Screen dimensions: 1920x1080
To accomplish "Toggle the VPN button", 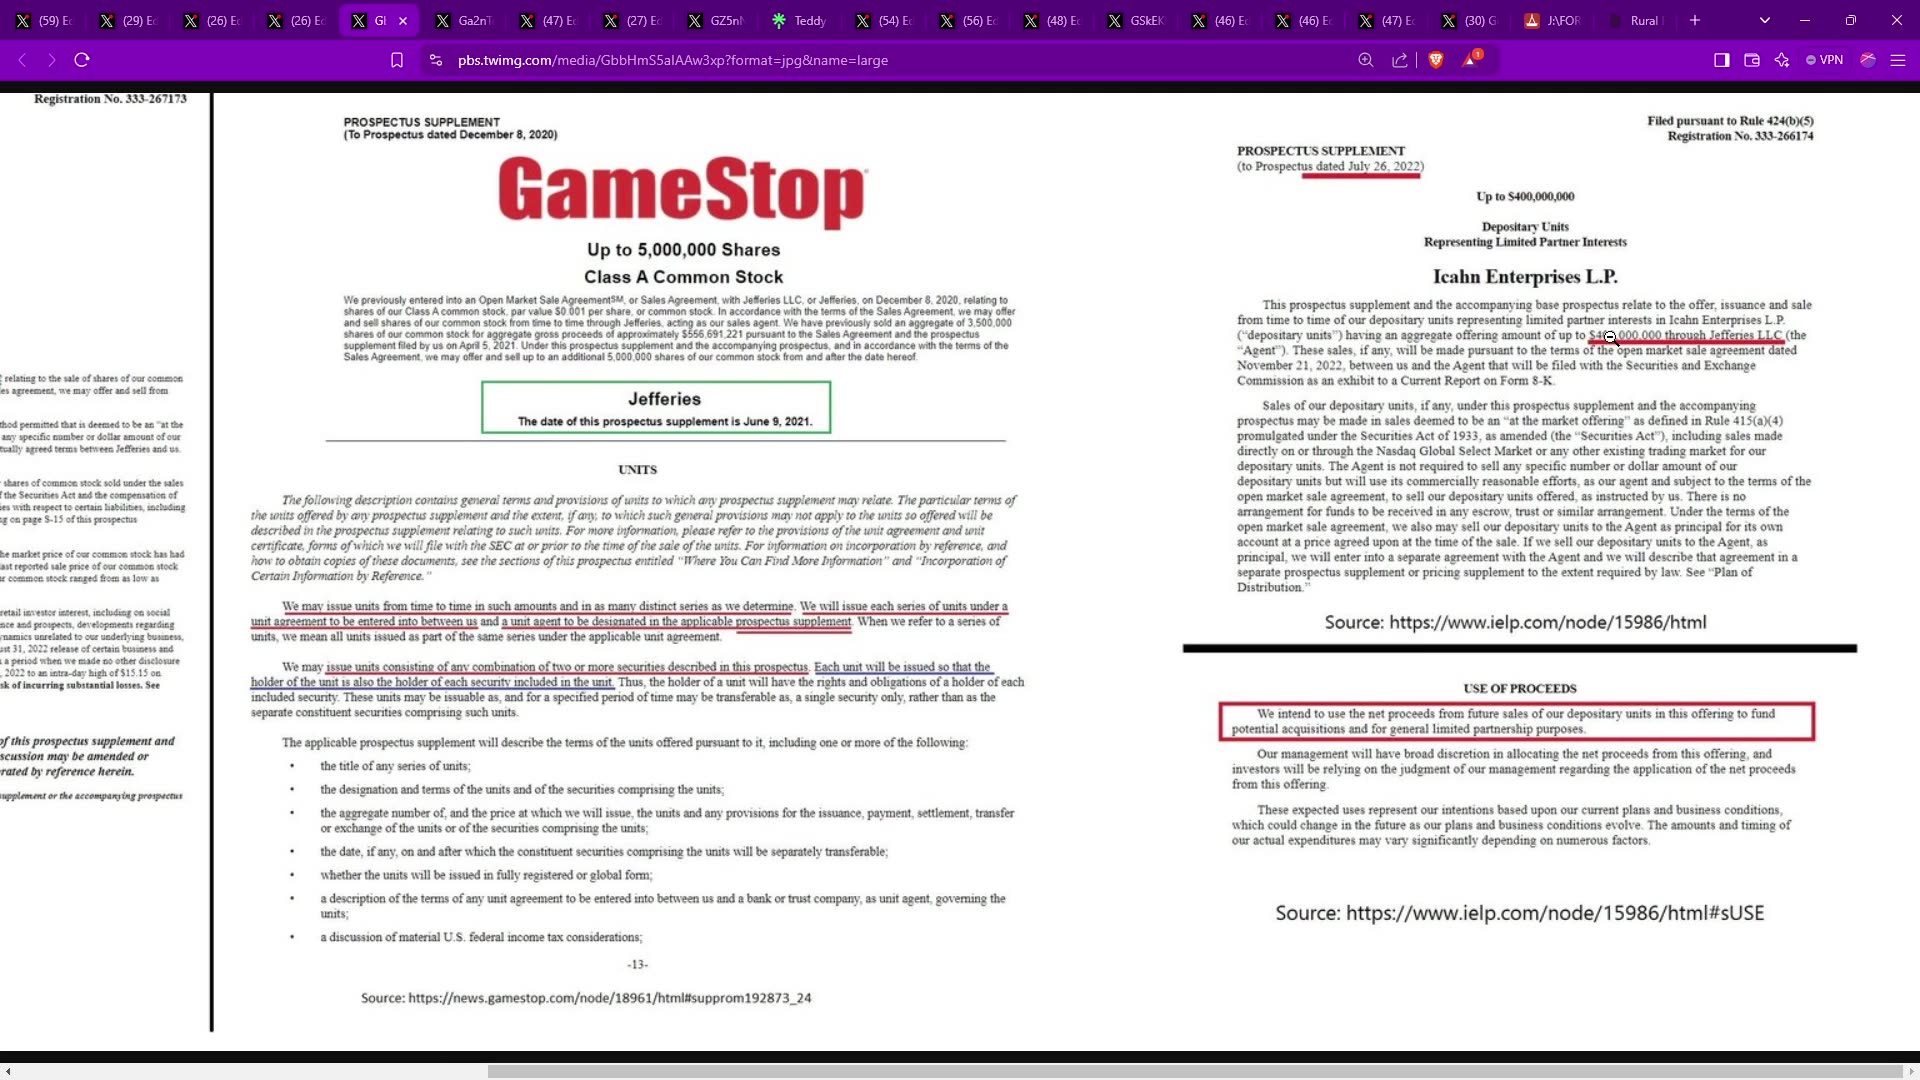I will coord(1825,60).
